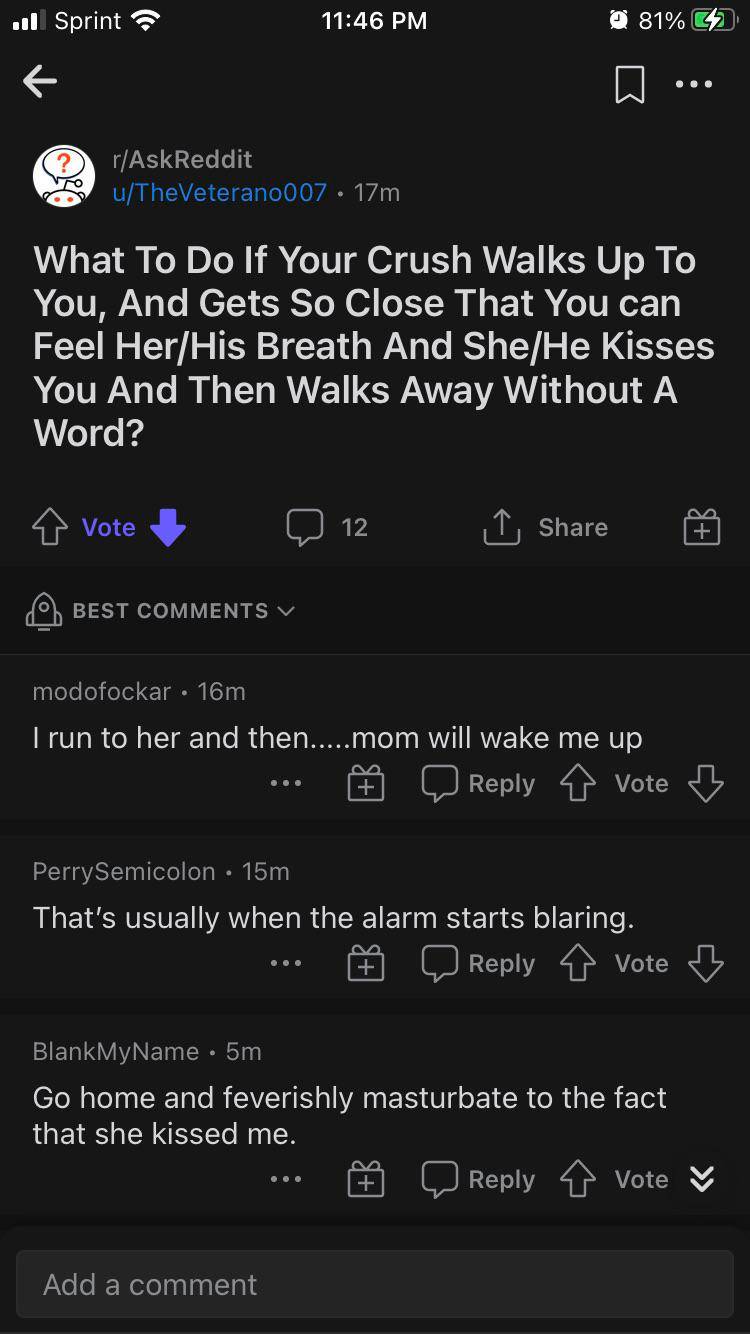Bookmark this post

629,84
